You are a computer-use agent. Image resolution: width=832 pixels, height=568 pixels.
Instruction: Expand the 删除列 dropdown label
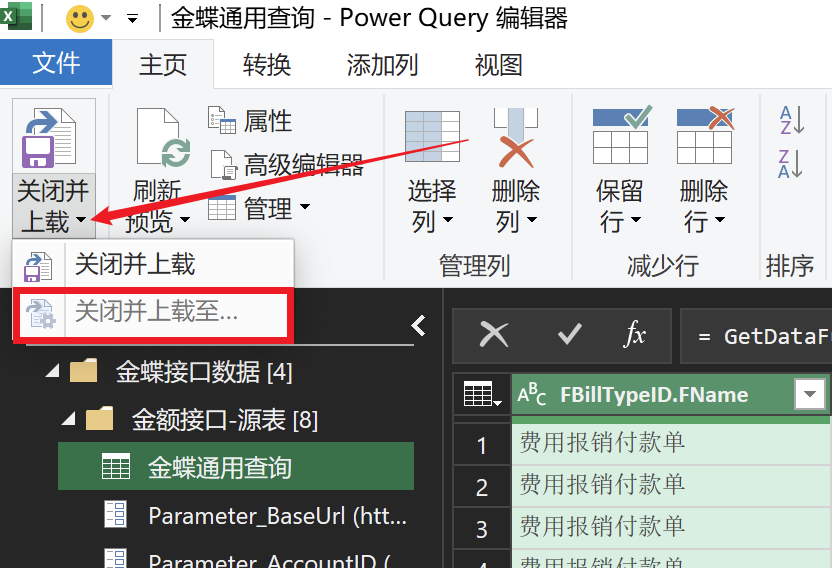click(516, 206)
